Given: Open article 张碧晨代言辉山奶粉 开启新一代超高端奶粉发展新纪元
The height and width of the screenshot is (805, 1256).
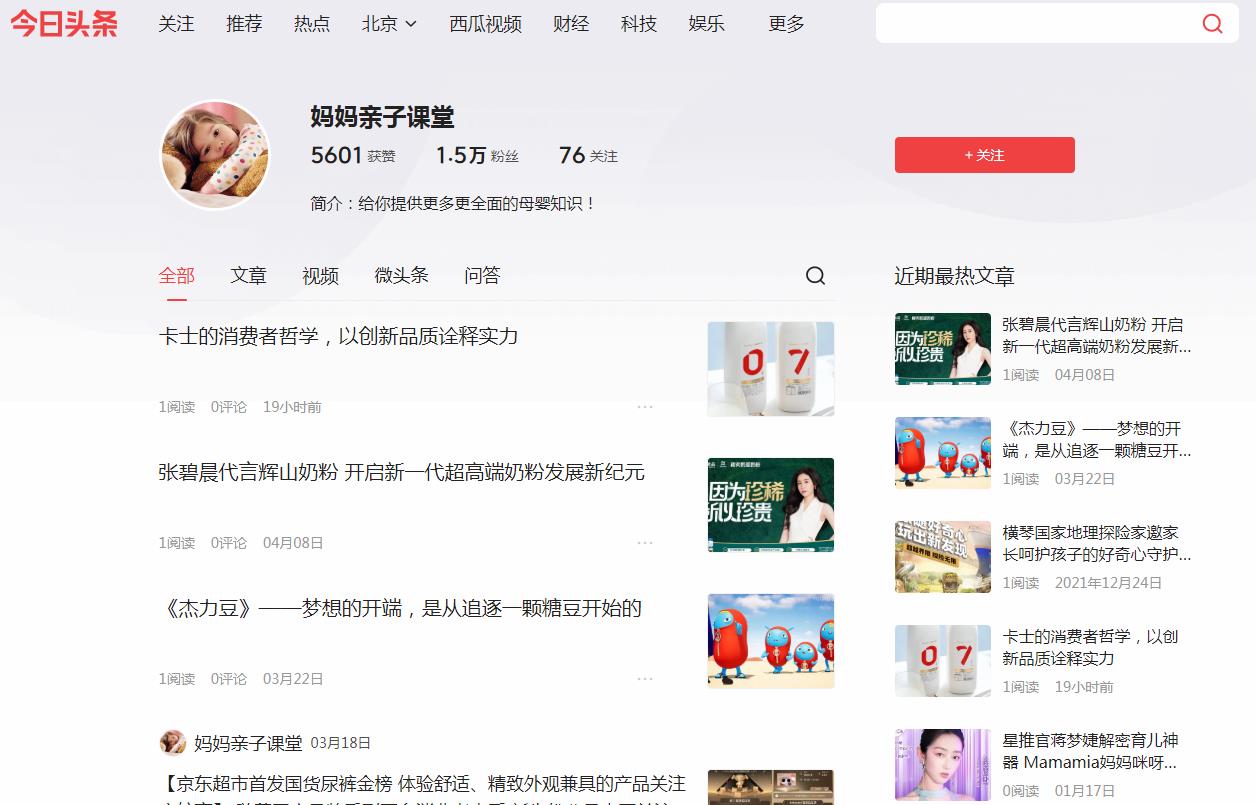Looking at the screenshot, I should point(401,472).
